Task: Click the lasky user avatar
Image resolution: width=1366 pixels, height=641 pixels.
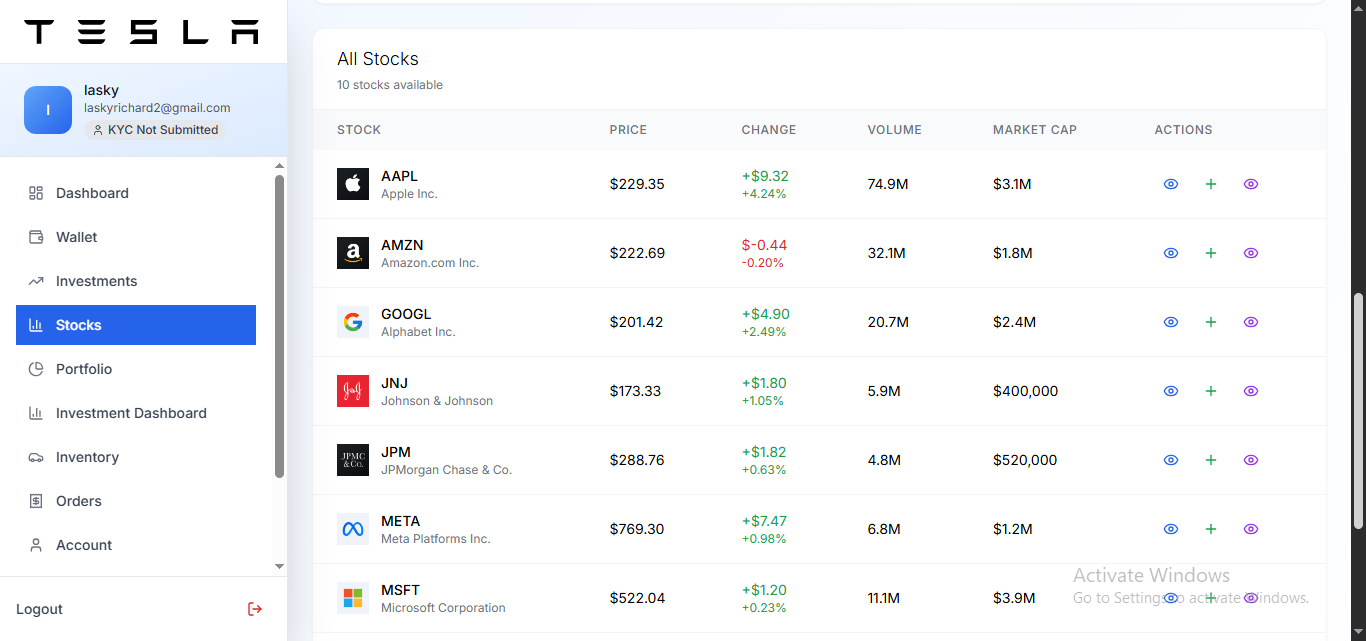Action: (x=48, y=110)
